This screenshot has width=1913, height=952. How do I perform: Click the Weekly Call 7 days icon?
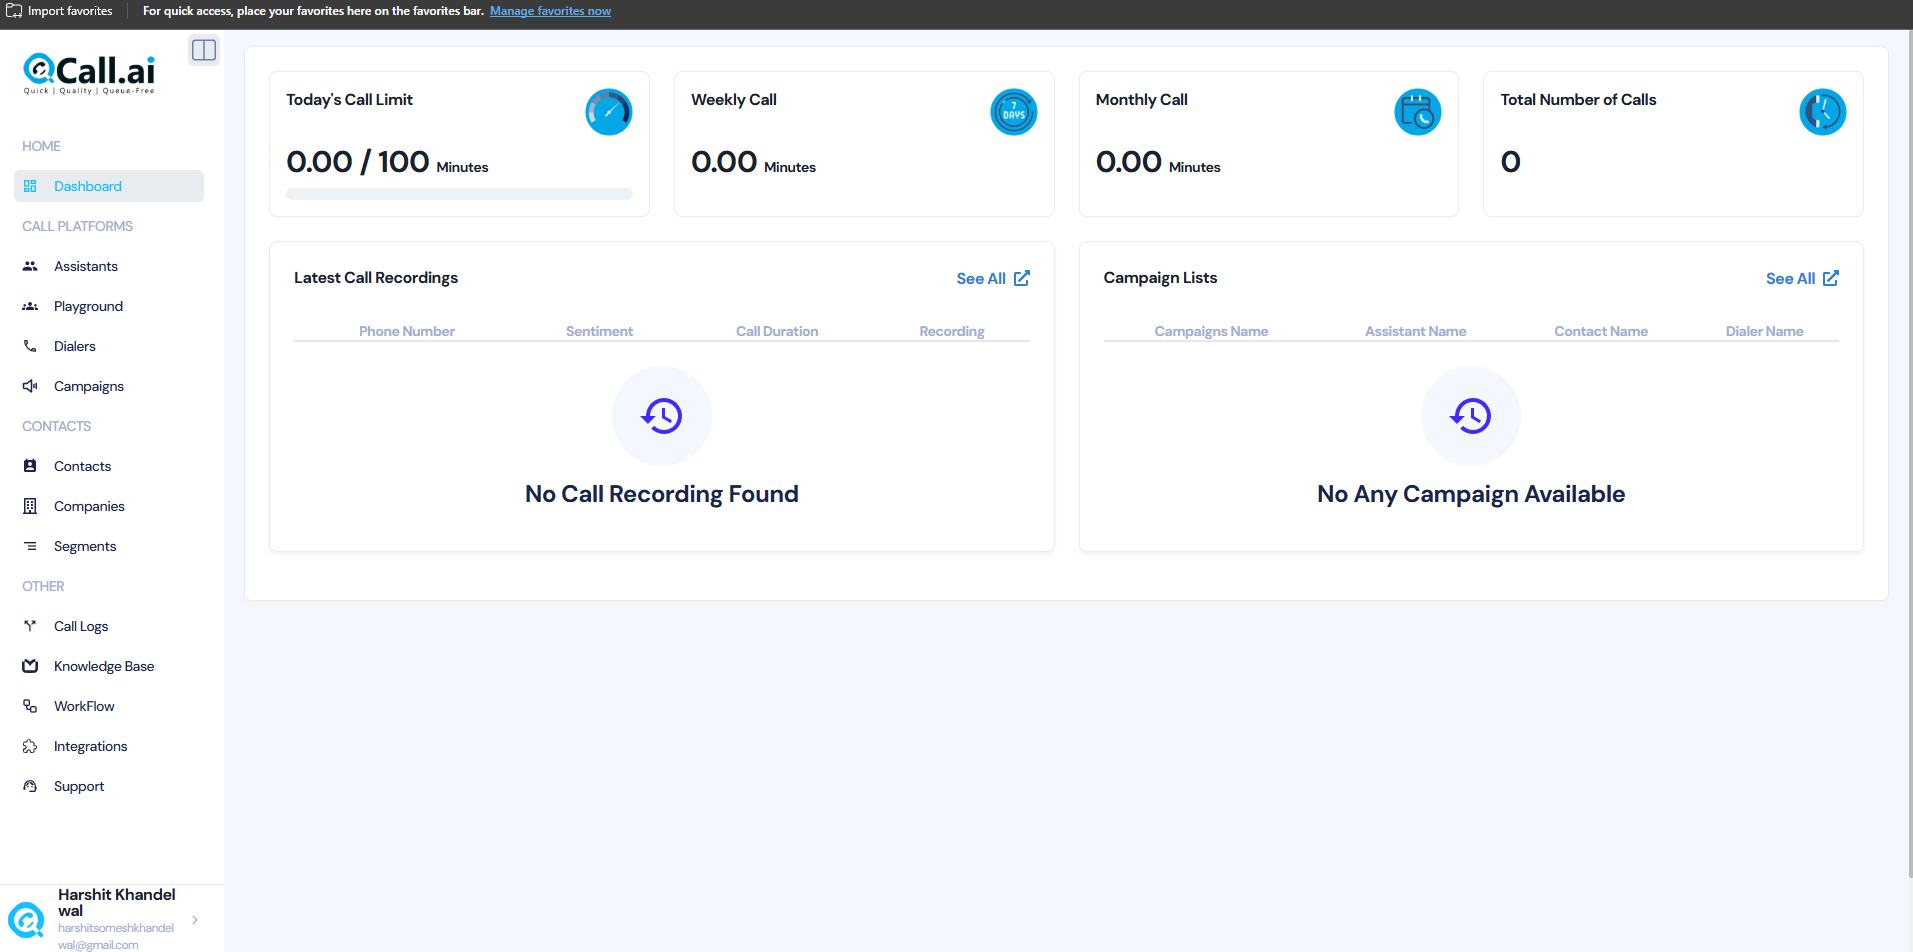(1013, 112)
